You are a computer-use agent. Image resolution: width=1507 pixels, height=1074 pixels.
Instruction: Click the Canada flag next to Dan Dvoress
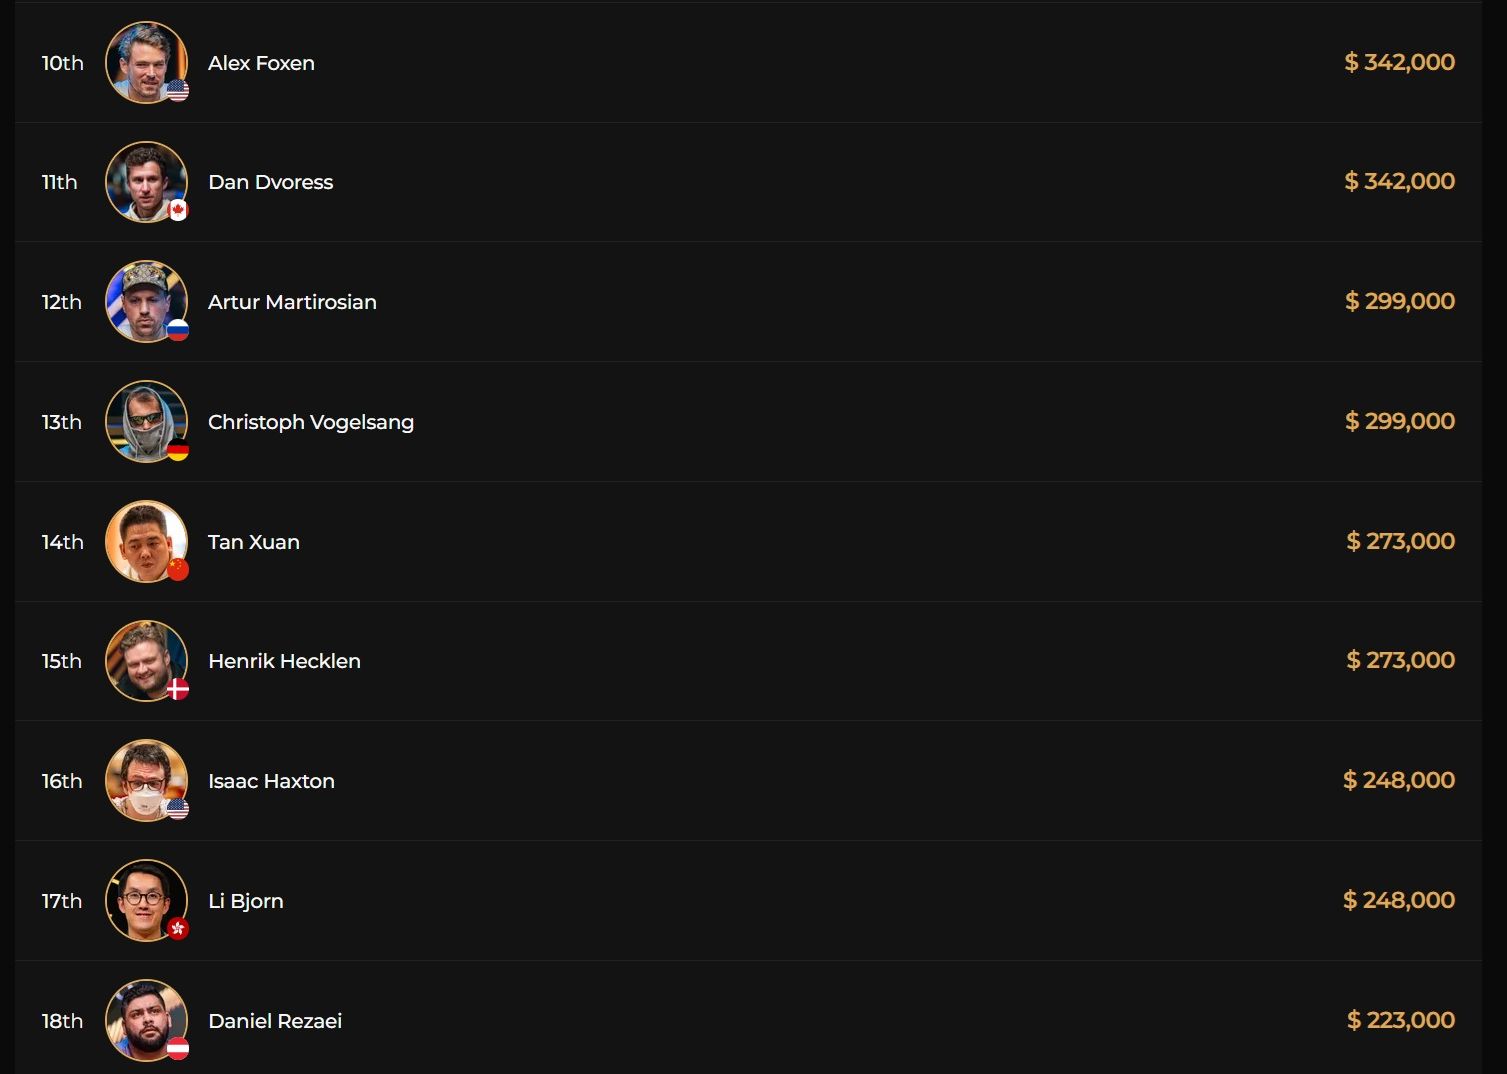pos(178,210)
